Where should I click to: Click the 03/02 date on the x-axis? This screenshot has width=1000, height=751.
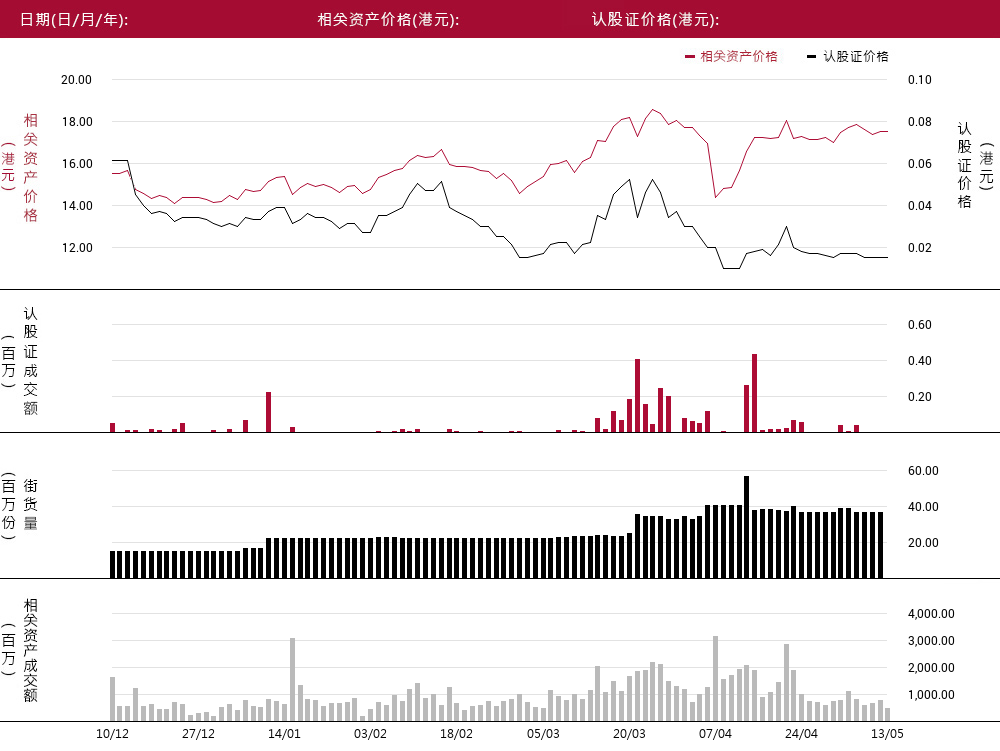(x=371, y=734)
